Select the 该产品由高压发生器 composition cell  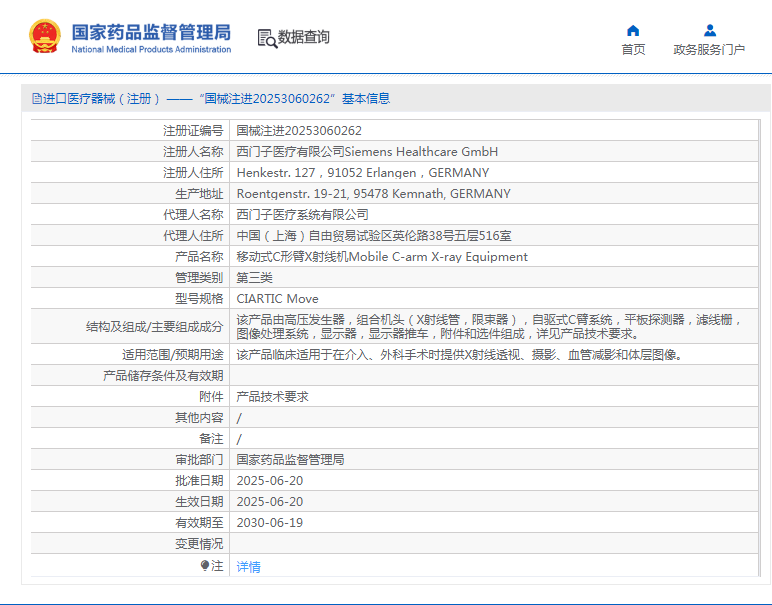click(x=494, y=326)
